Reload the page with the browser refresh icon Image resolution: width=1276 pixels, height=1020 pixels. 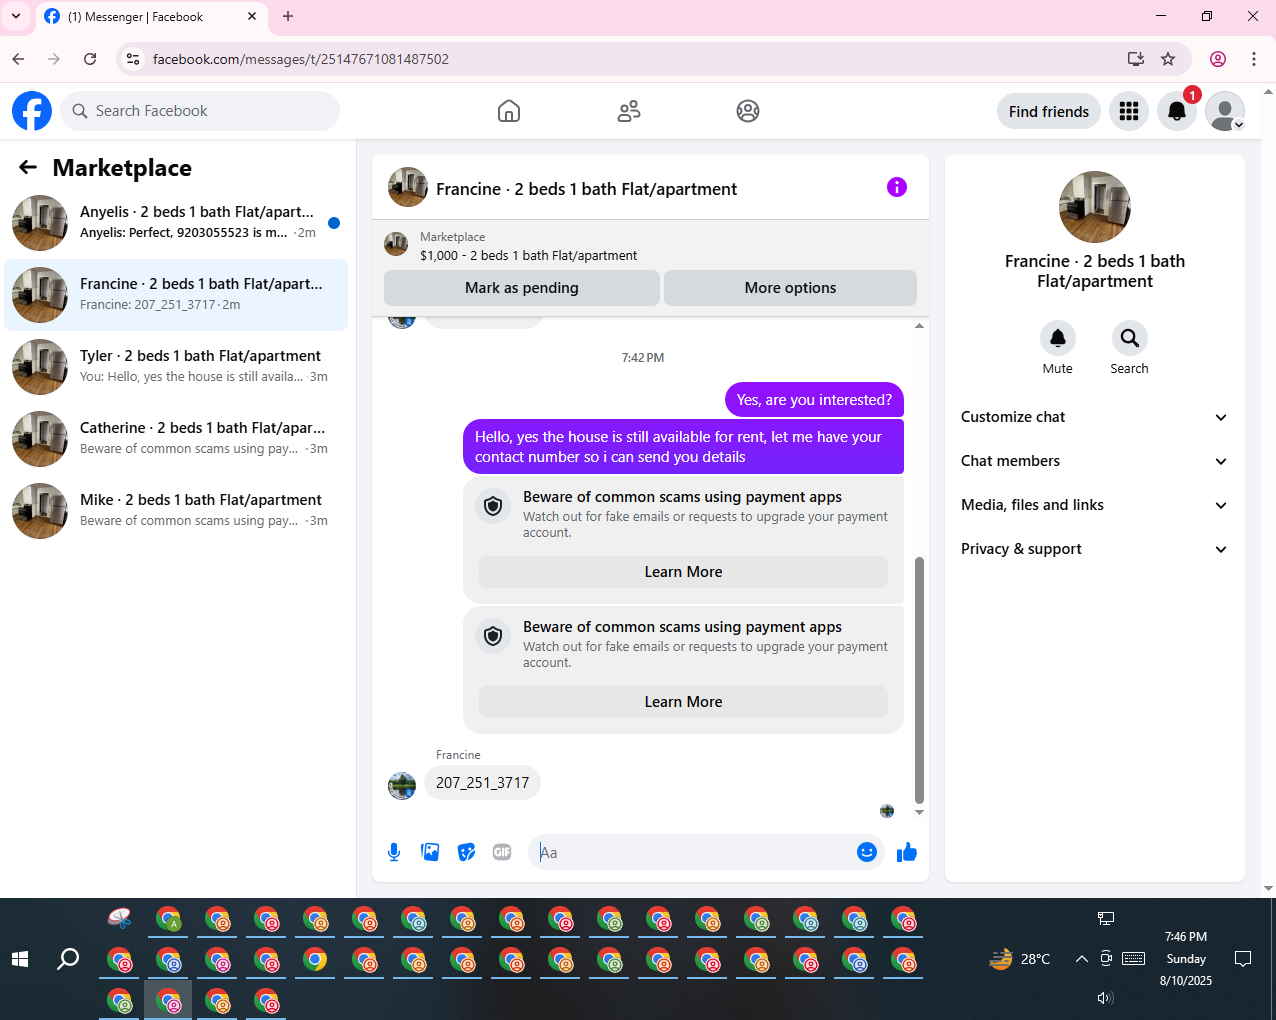(x=90, y=59)
